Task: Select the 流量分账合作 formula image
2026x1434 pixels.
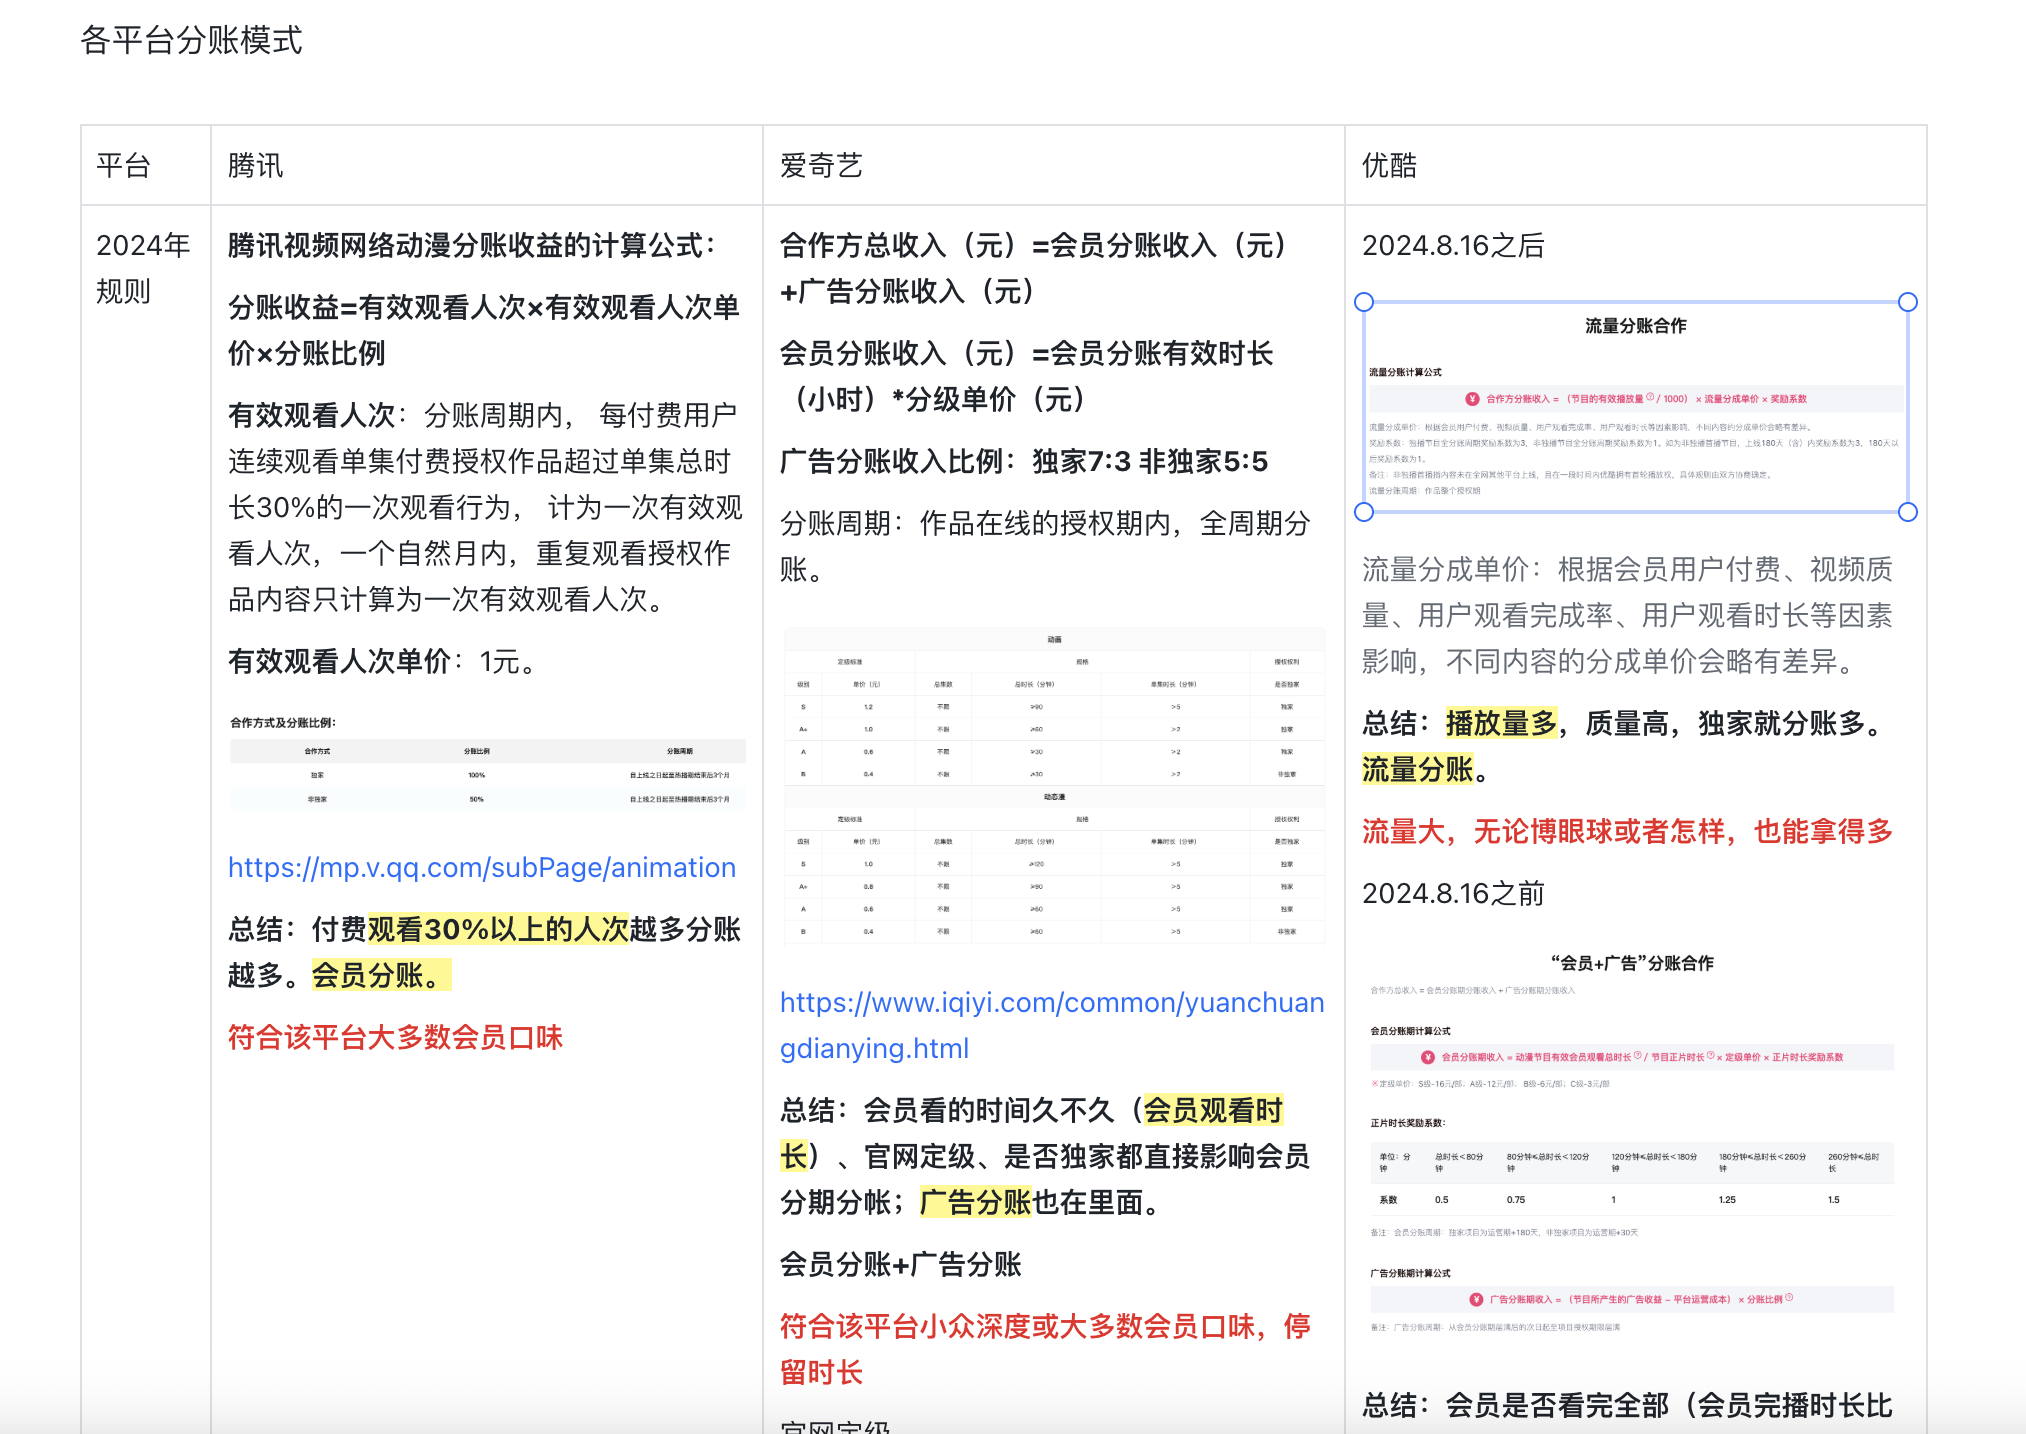Action: point(1635,407)
